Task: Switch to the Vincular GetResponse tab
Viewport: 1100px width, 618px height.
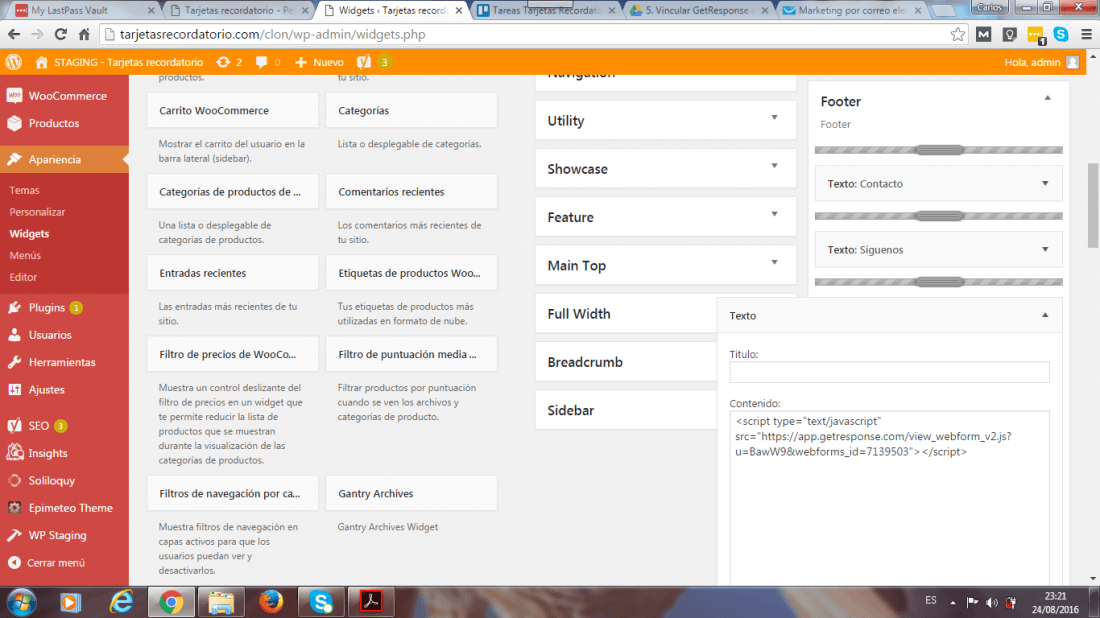Action: tap(699, 11)
